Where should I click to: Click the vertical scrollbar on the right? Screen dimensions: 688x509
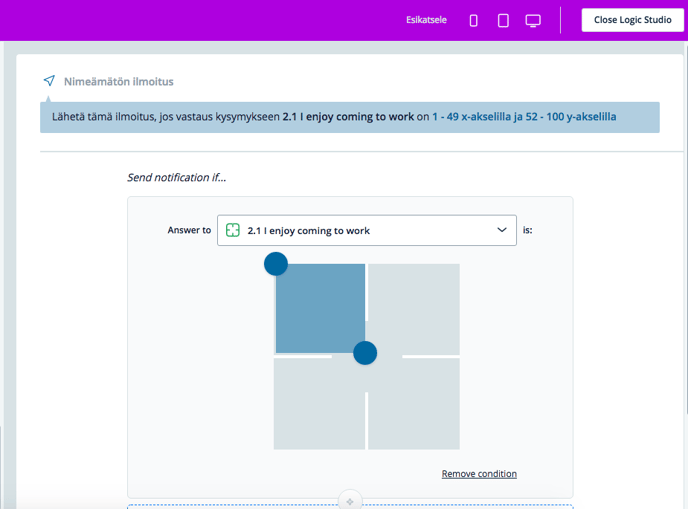686,228
